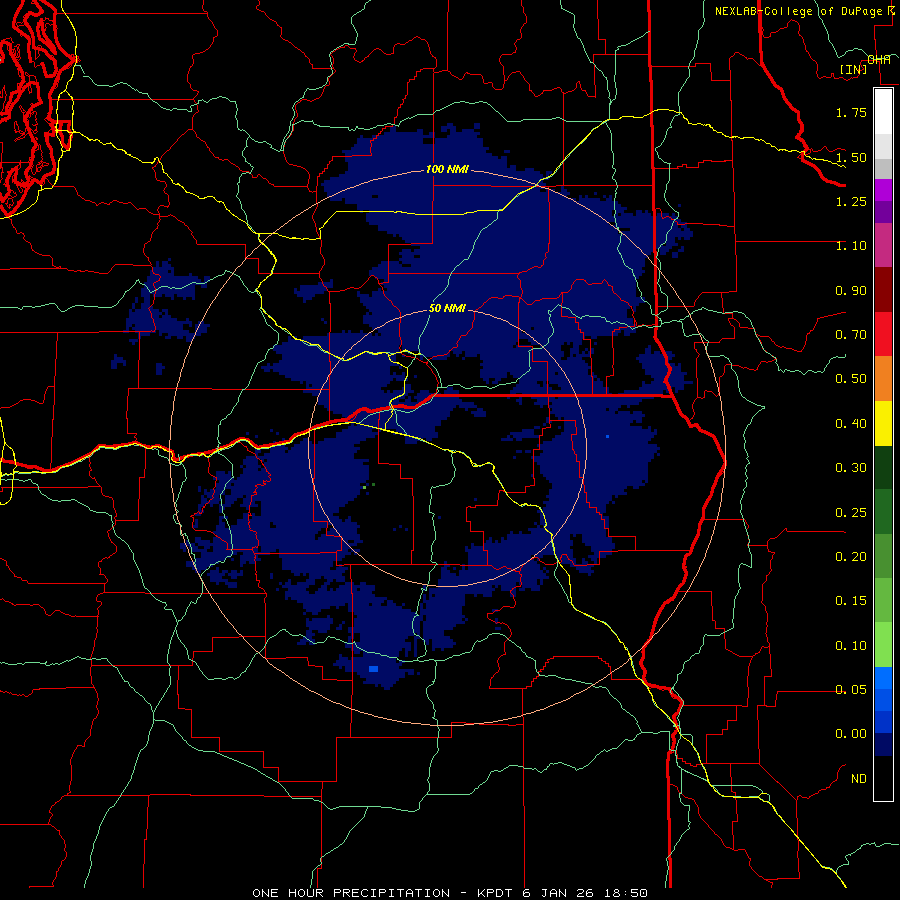This screenshot has height=900, width=900.
Task: Pick the white swatch on the color scale
Action: [x=883, y=111]
